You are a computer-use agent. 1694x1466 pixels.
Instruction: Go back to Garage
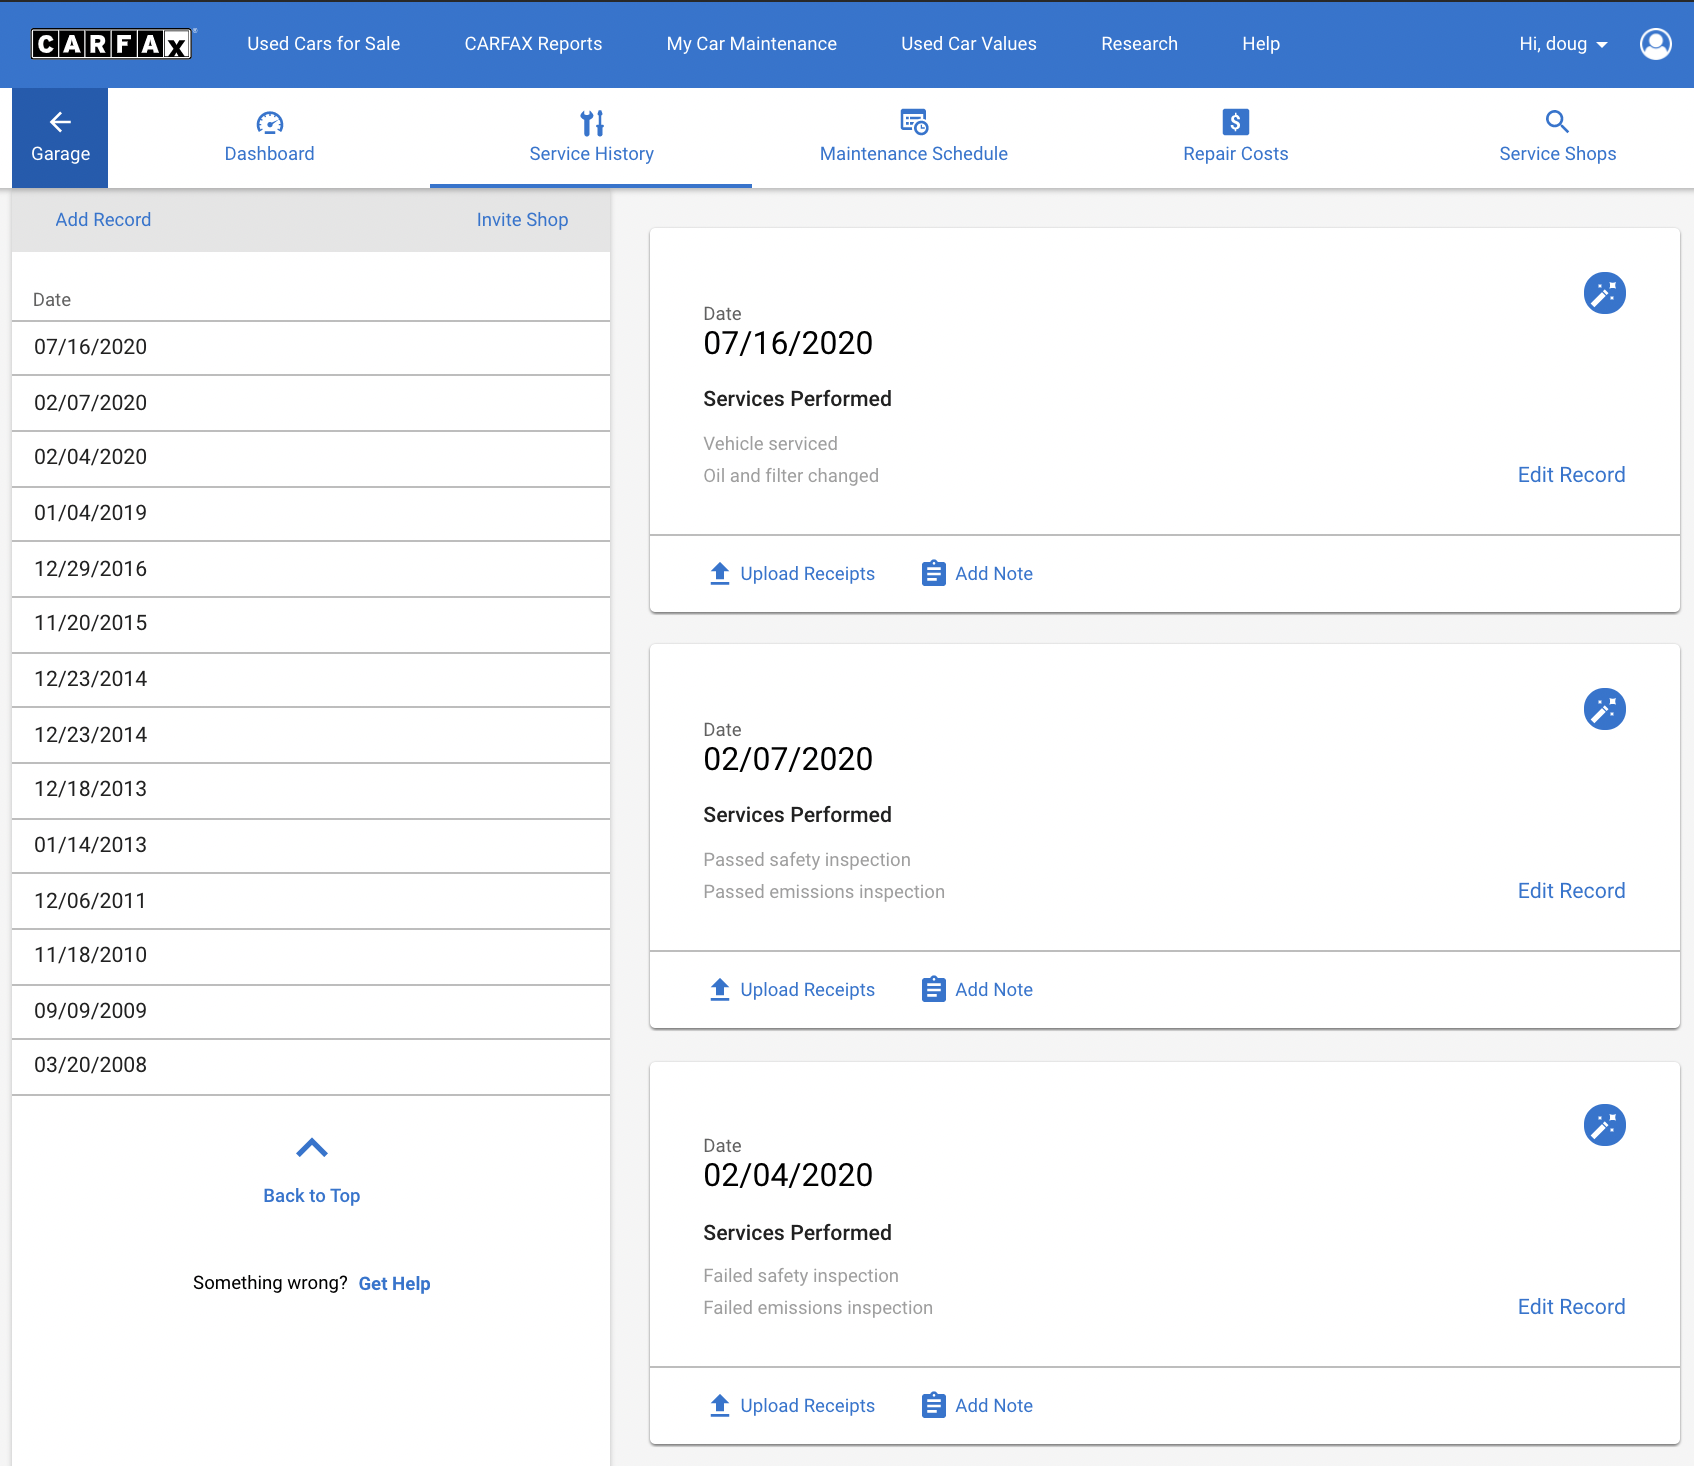[60, 138]
